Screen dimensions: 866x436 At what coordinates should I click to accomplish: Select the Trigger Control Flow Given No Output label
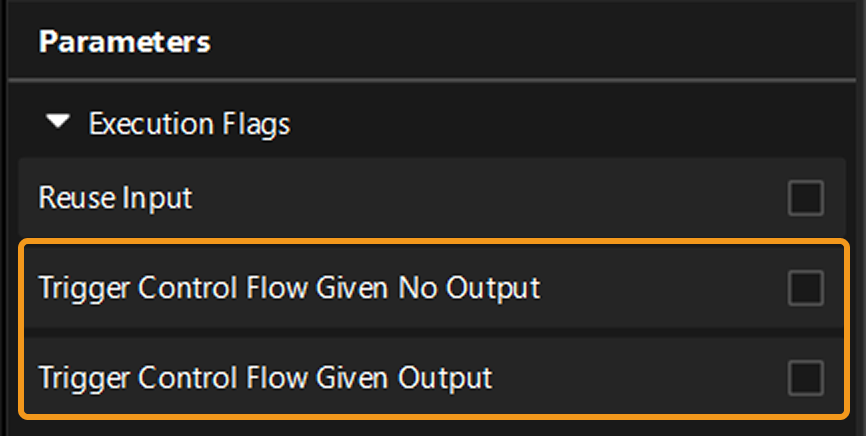(x=289, y=289)
